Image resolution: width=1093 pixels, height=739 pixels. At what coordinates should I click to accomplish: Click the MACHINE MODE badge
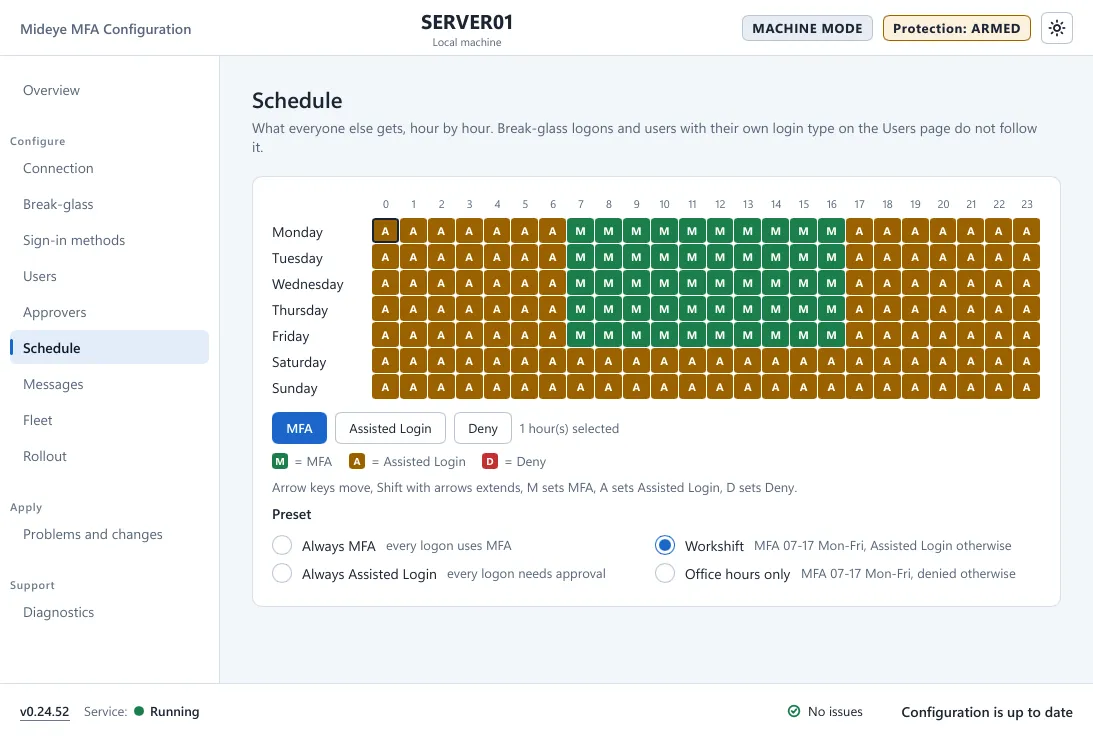click(x=807, y=29)
